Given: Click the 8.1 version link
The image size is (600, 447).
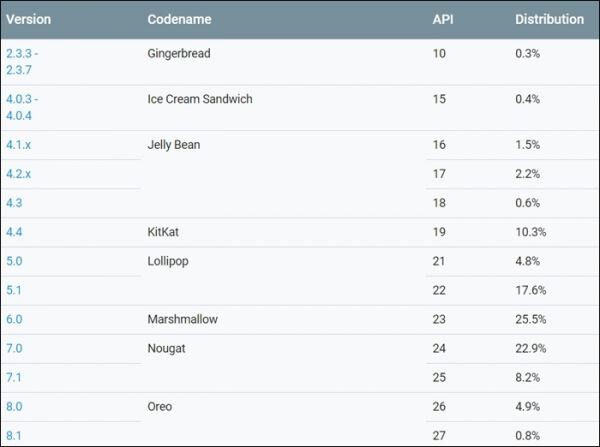Looking at the screenshot, I should (14, 435).
